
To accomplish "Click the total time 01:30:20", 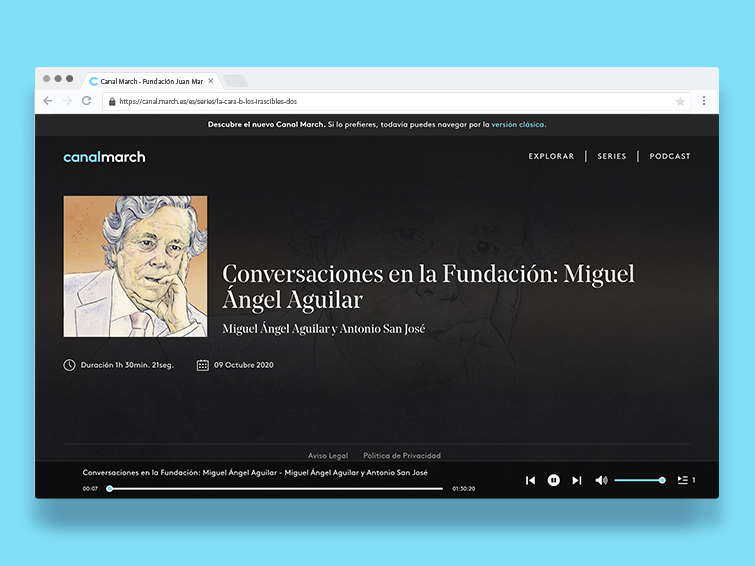I will pyautogui.click(x=464, y=488).
